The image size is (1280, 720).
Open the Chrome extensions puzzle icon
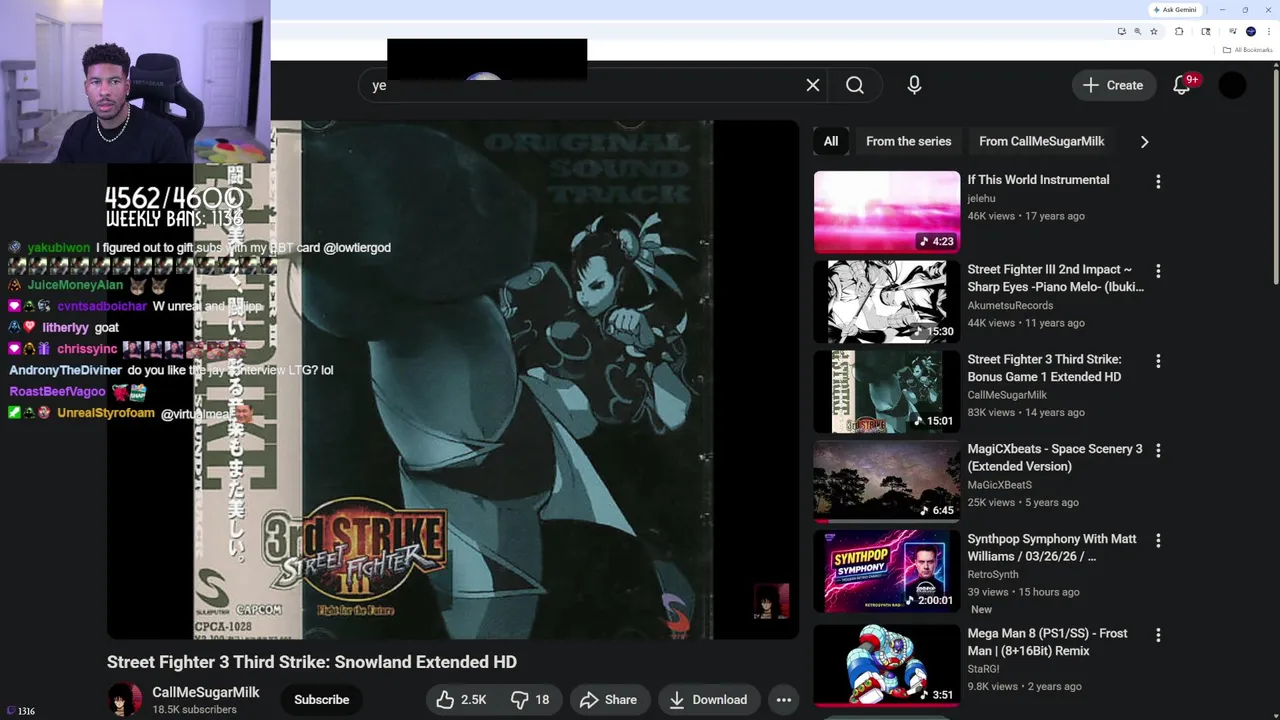[x=1179, y=32]
